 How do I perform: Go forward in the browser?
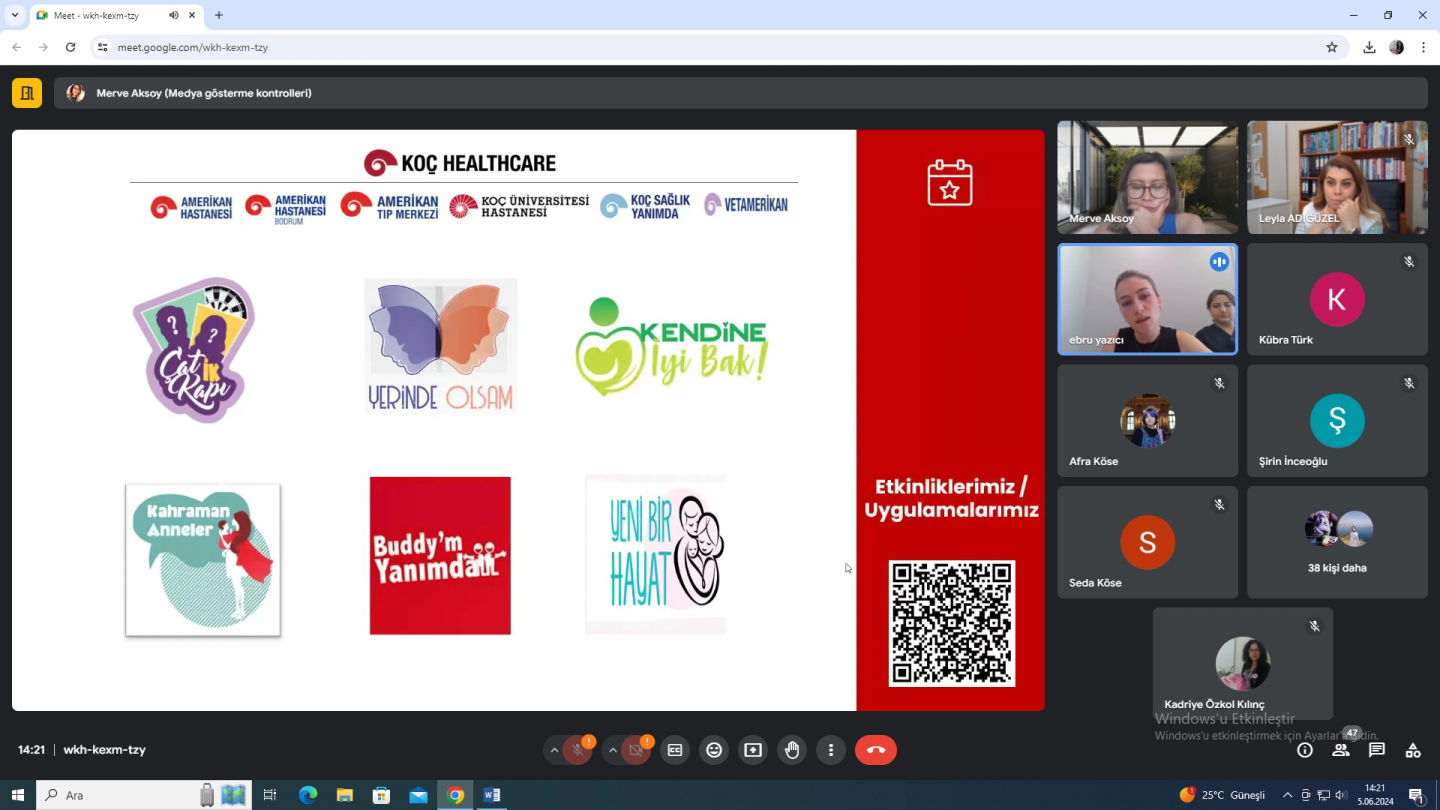43,47
